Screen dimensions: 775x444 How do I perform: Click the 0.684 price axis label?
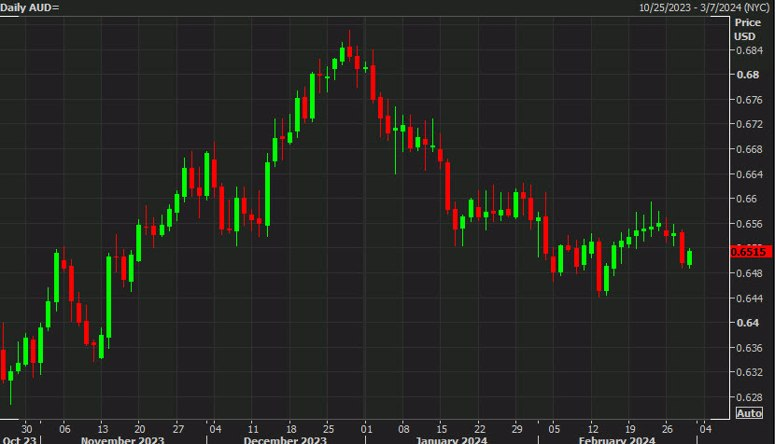749,50
